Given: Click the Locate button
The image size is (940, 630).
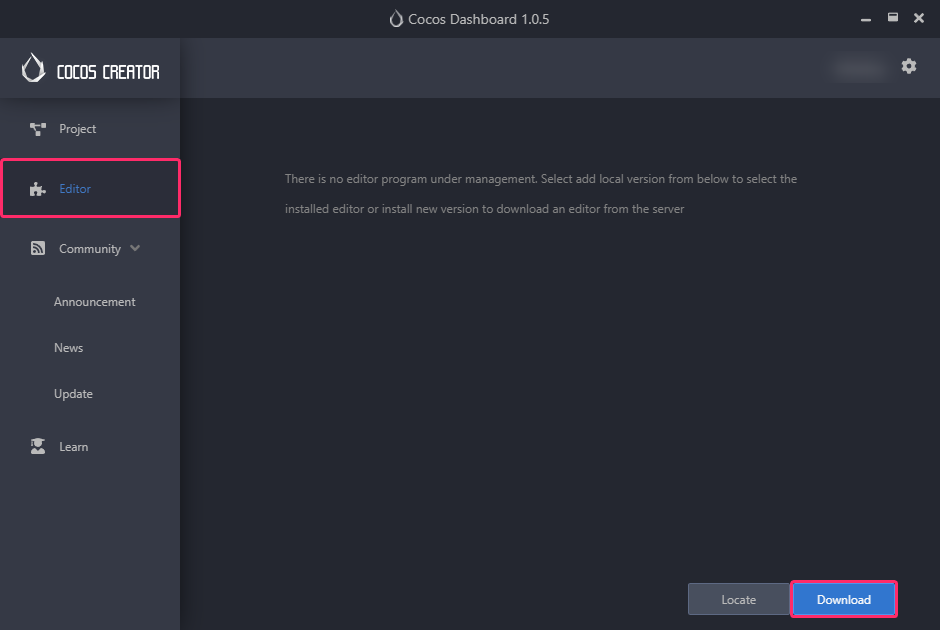Looking at the screenshot, I should click(x=739, y=599).
